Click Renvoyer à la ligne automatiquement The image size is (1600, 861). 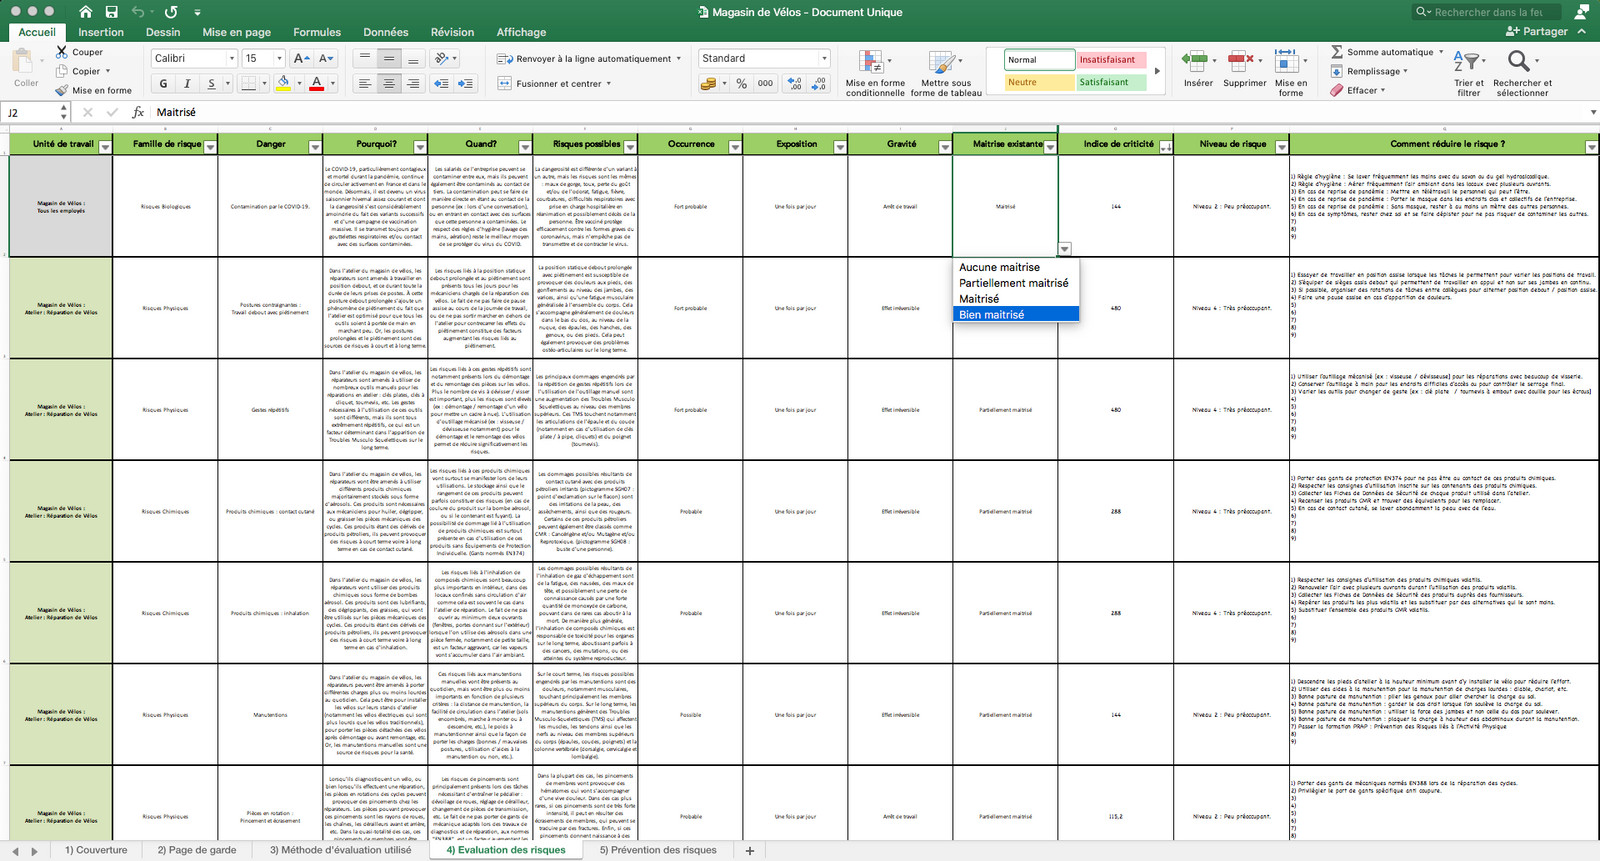[589, 58]
